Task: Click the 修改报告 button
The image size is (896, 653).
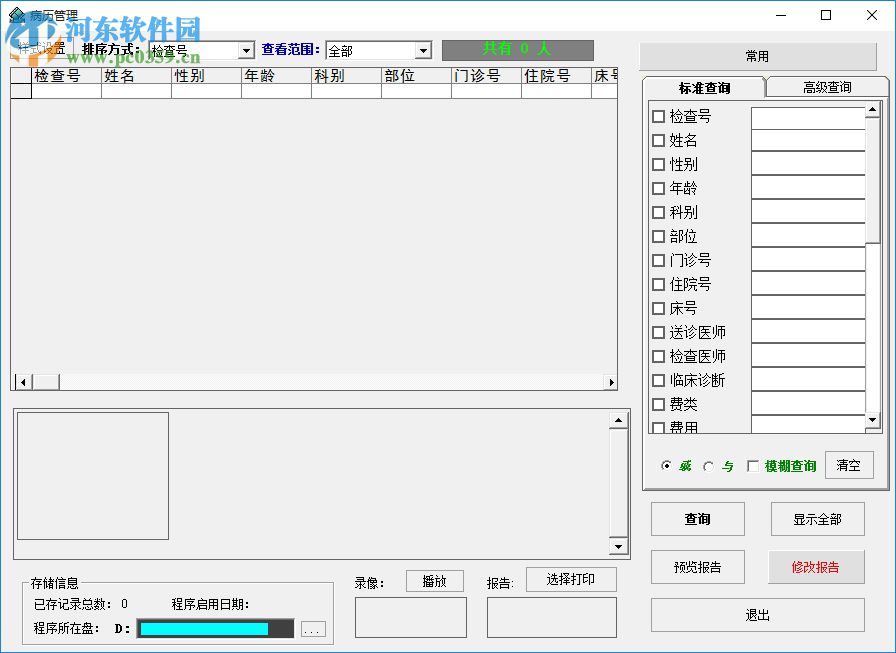Action: 816,567
